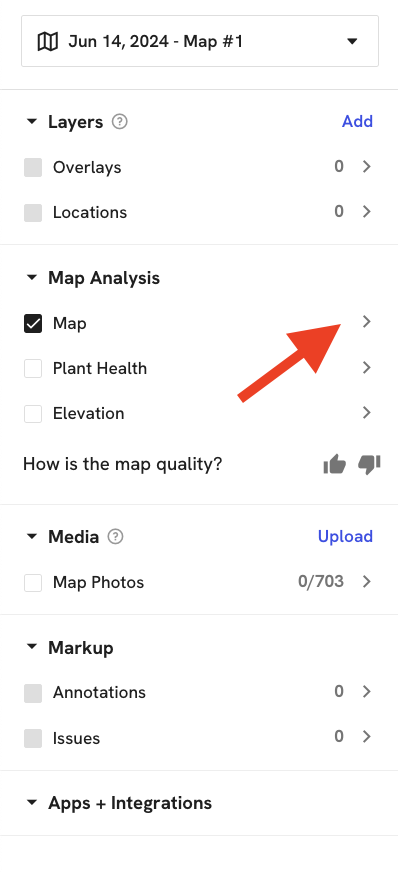This screenshot has width=398, height=872.
Task: Click the thumbs up map quality icon
Action: pos(335,464)
